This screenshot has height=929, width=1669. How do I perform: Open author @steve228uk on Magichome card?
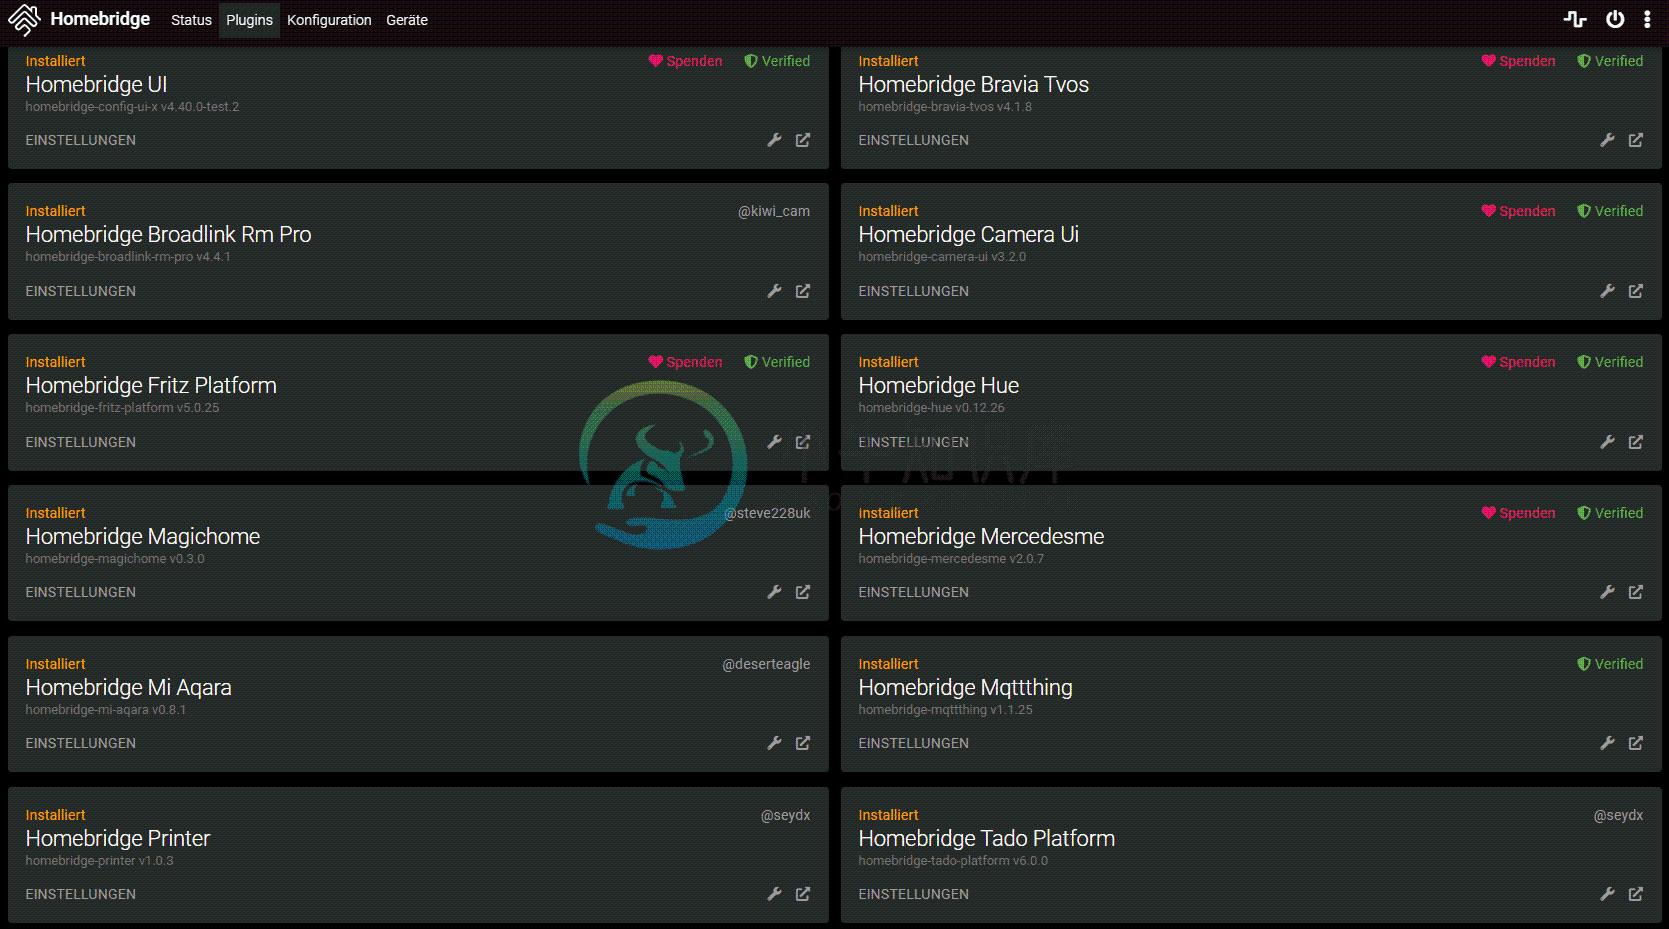767,513
